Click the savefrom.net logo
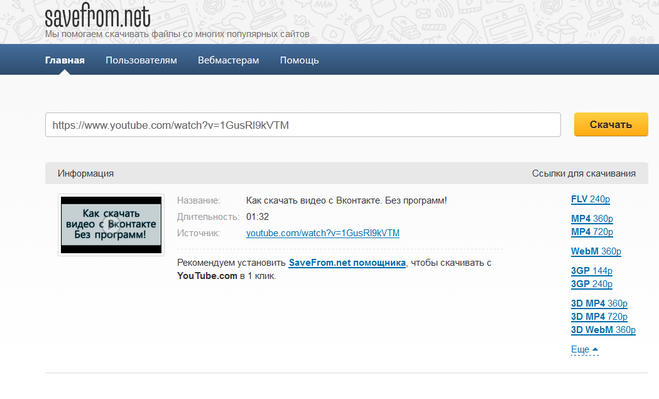 pyautogui.click(x=98, y=16)
